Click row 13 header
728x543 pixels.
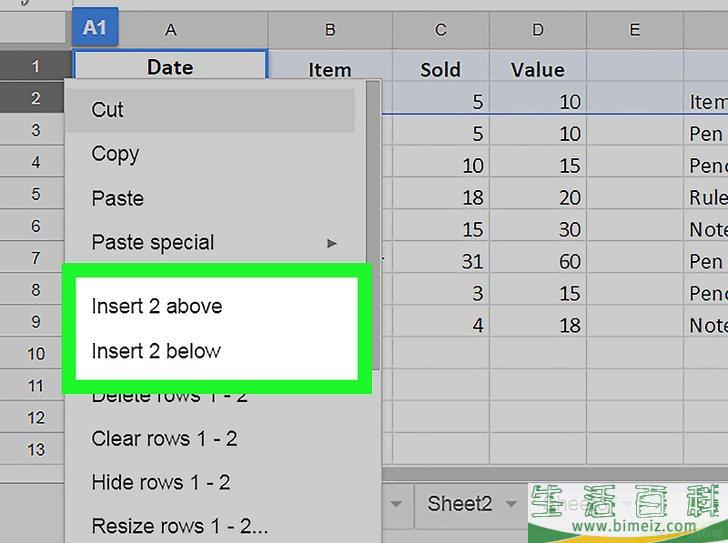[36, 449]
